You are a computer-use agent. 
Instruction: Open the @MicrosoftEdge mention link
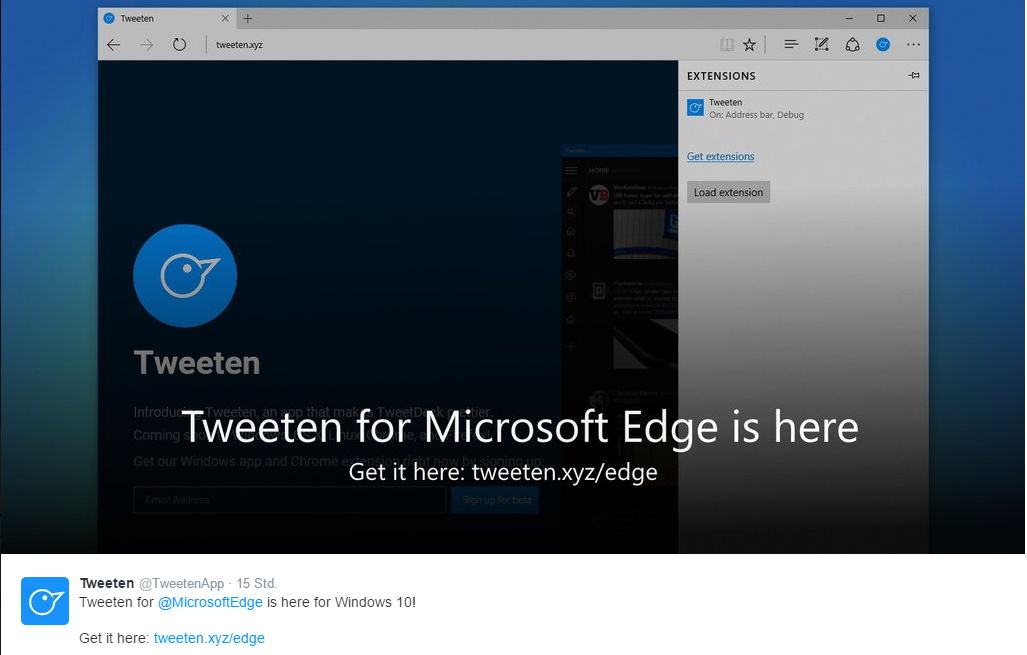[210, 602]
